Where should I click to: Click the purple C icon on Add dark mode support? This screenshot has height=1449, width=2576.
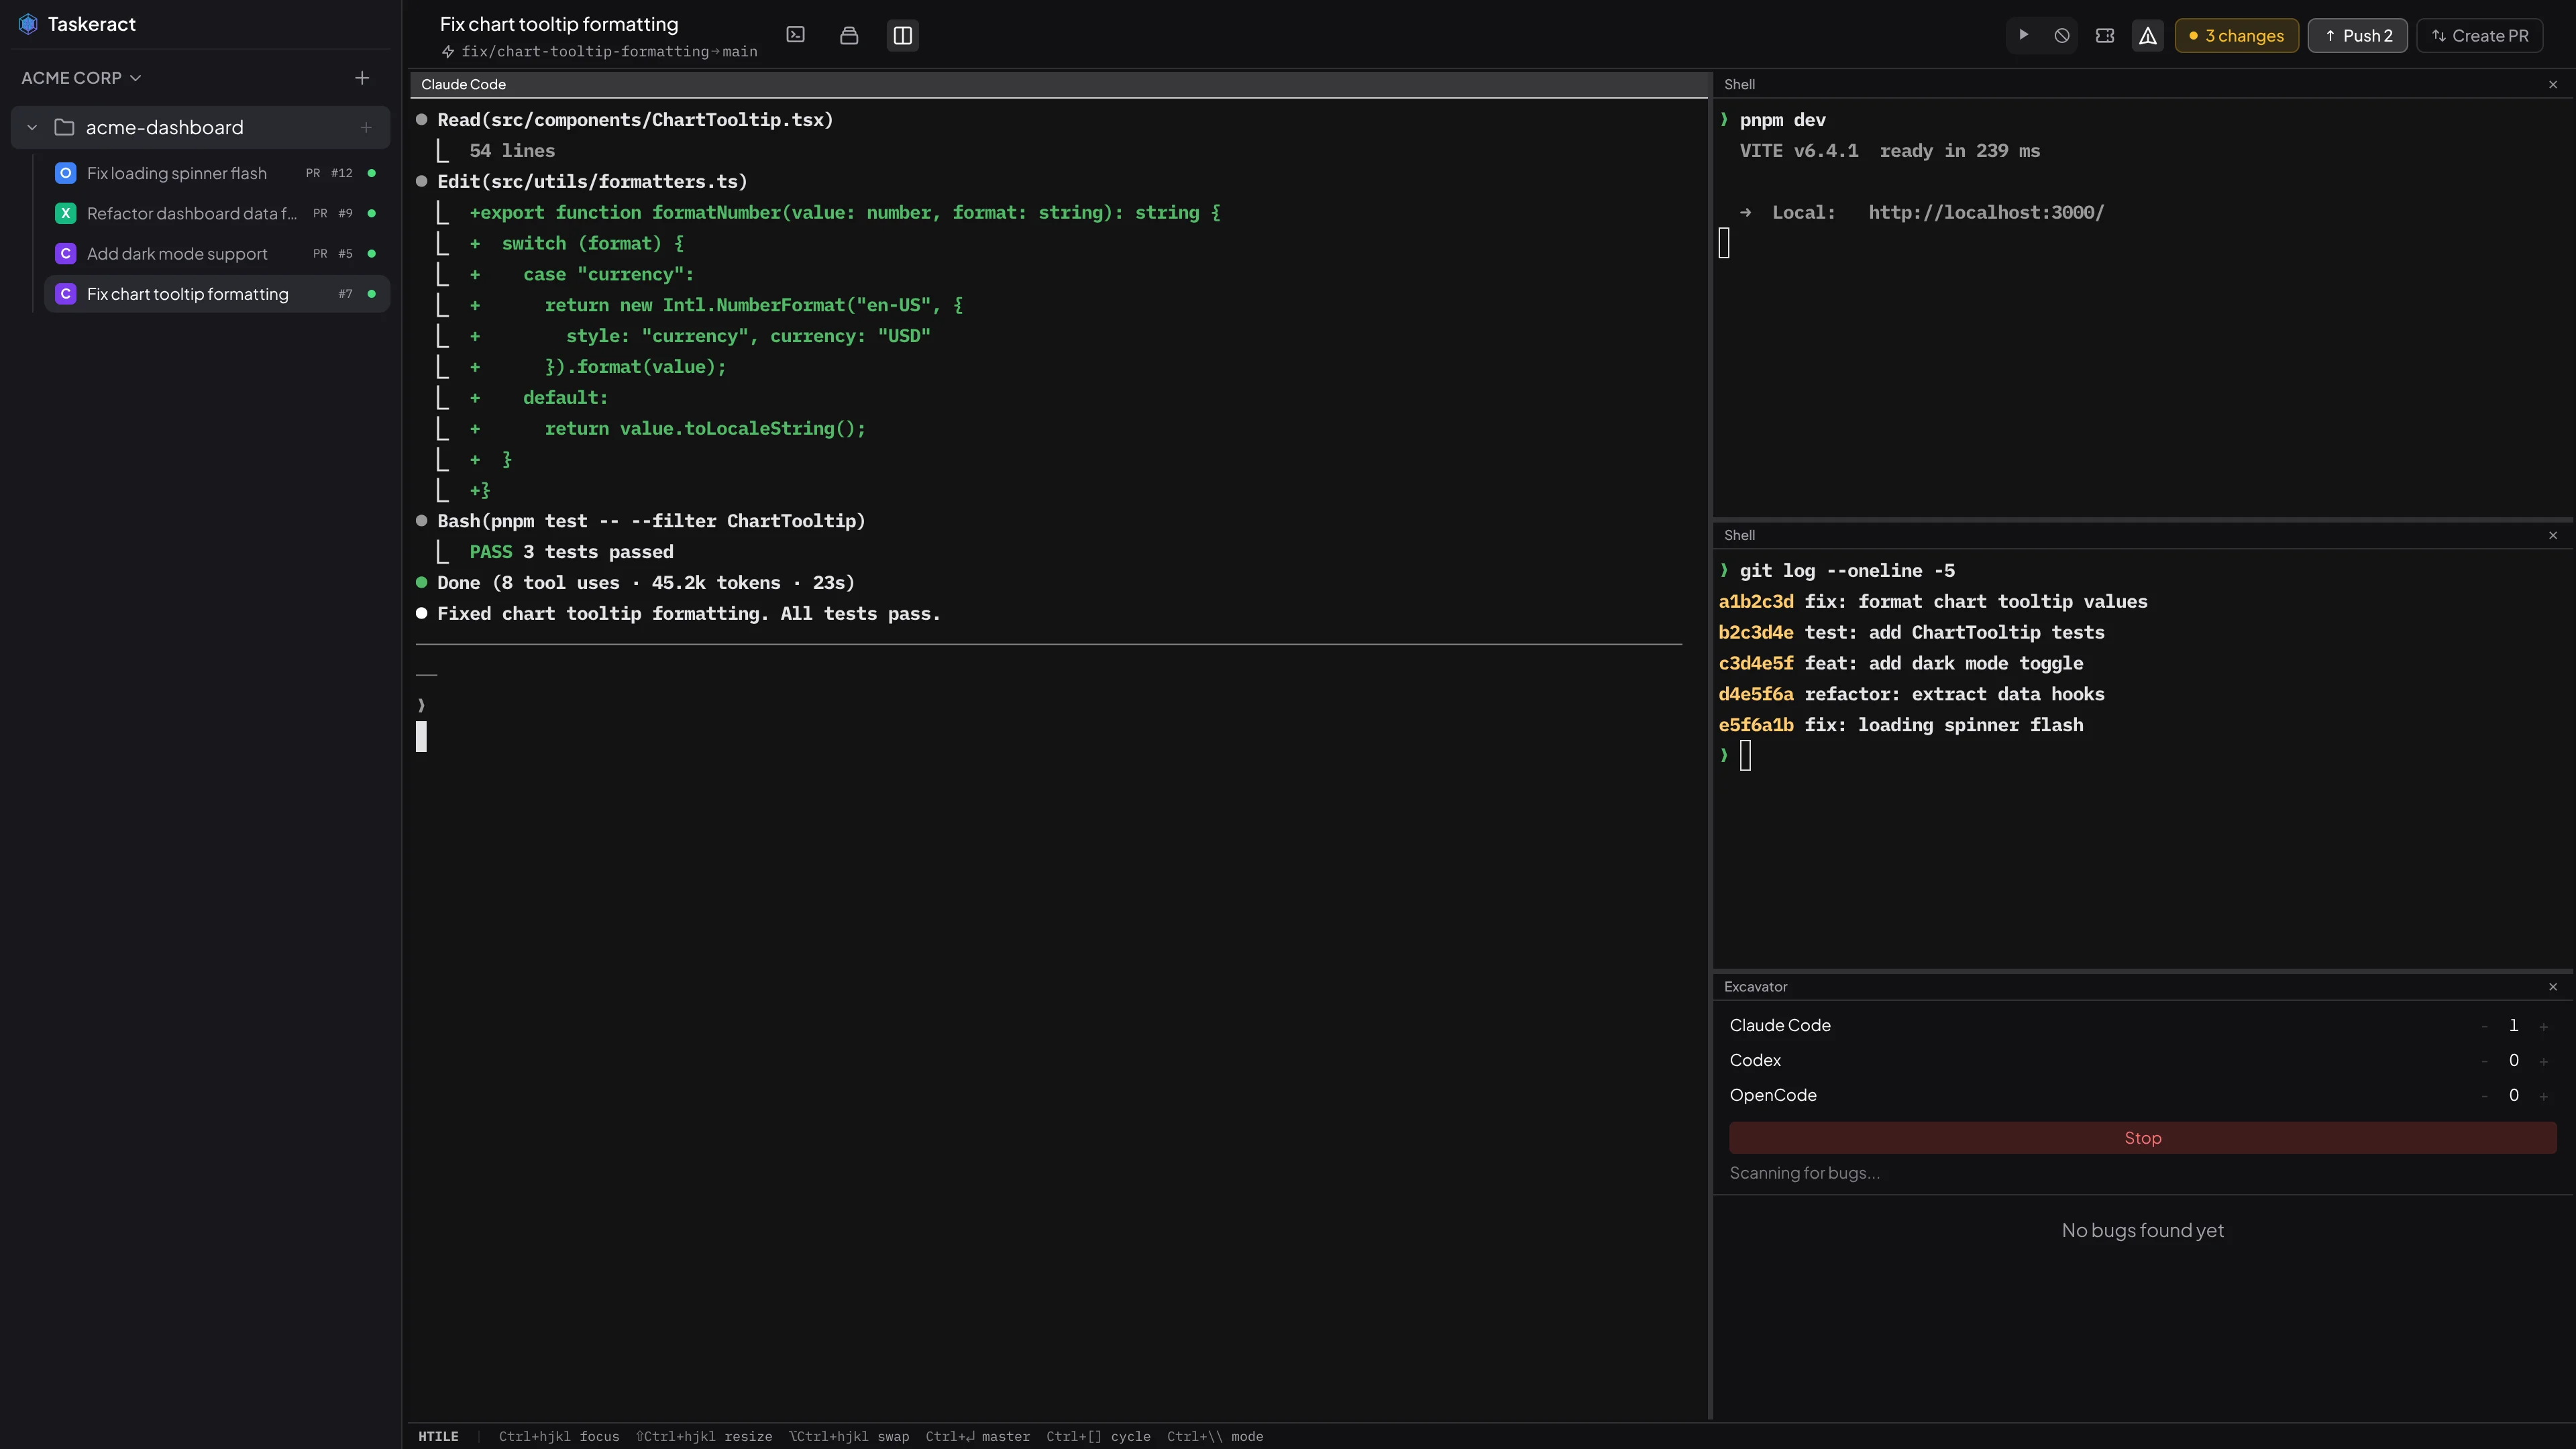click(x=65, y=253)
